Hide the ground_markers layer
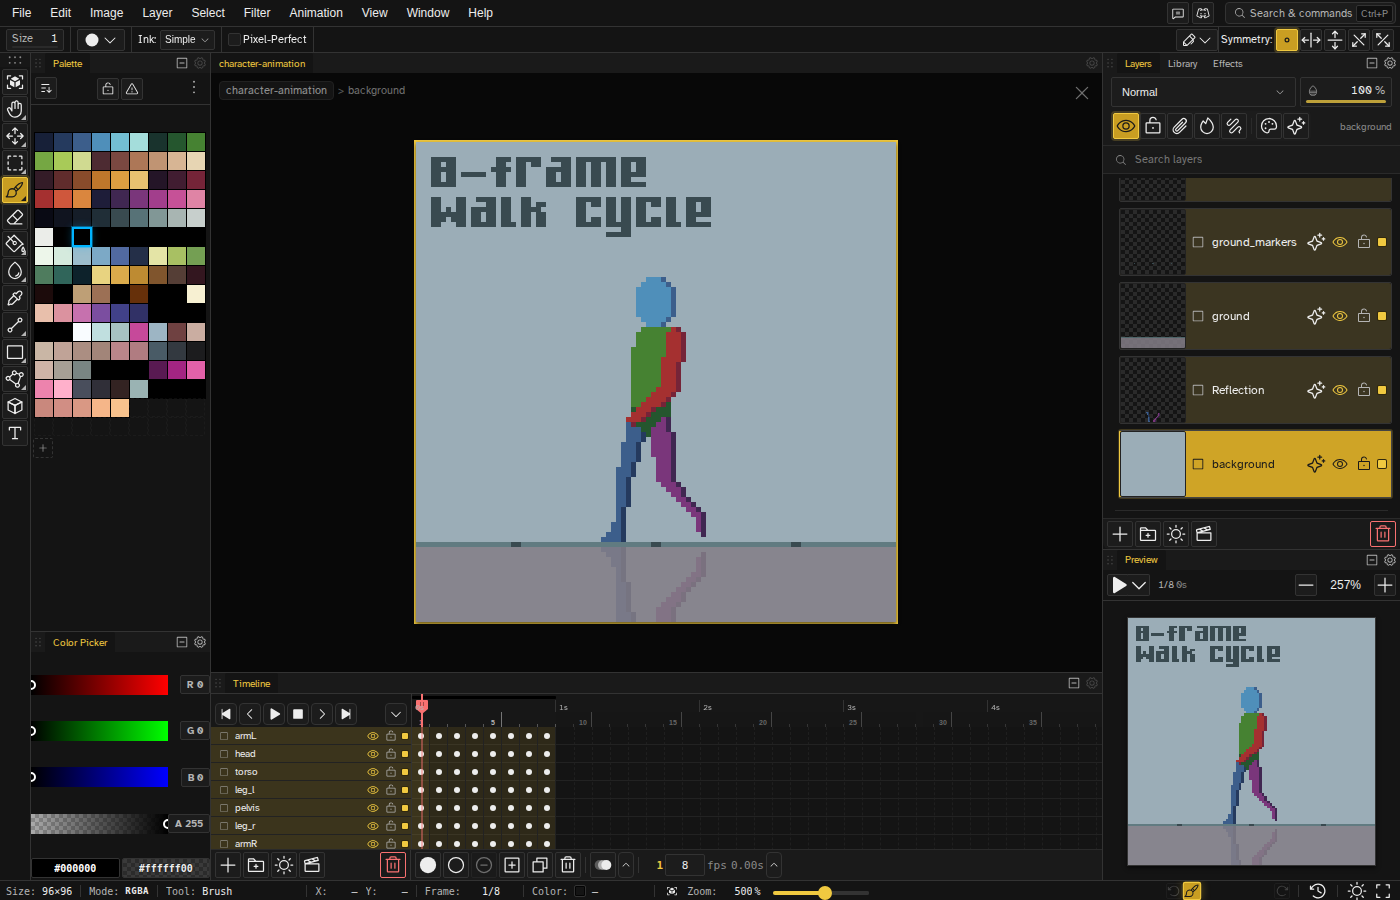The image size is (1400, 900). point(1340,242)
